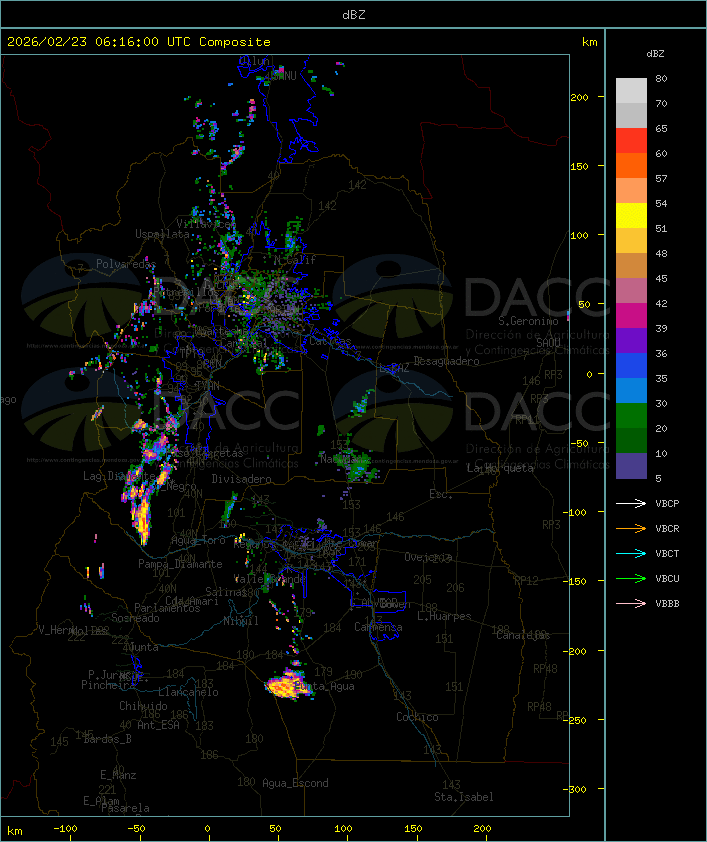Click the Divisadero place label

pyautogui.click(x=241, y=478)
